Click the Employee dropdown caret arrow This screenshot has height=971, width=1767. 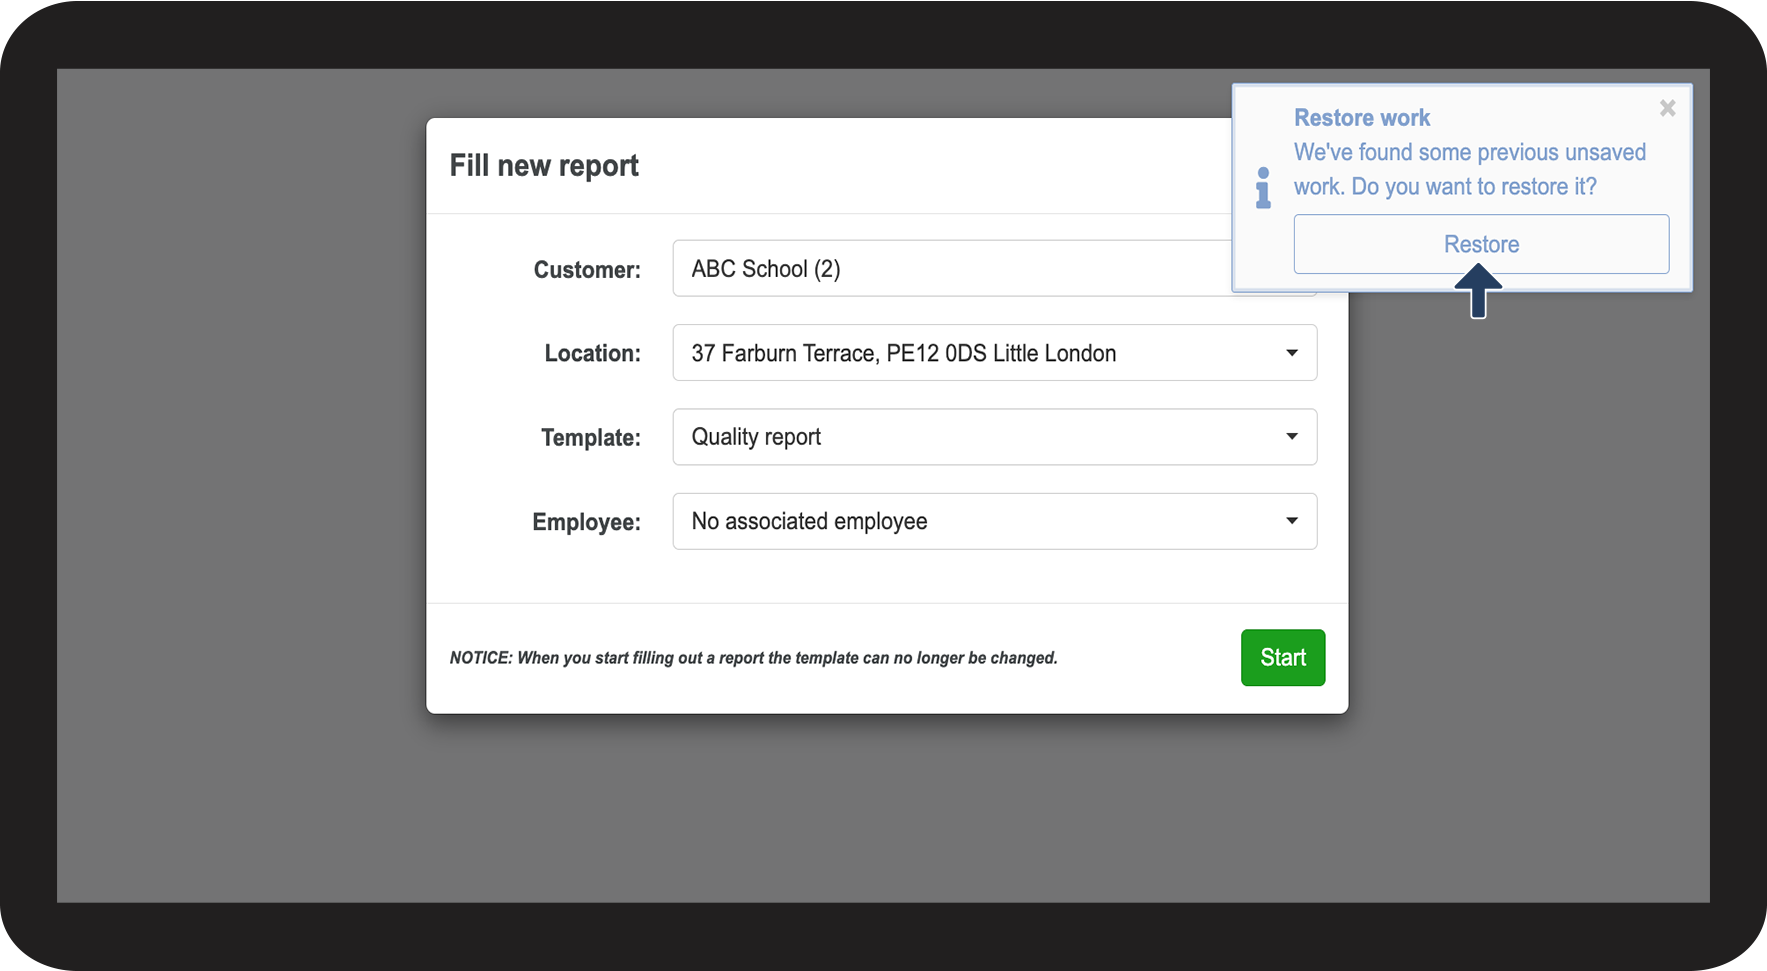[1291, 521]
